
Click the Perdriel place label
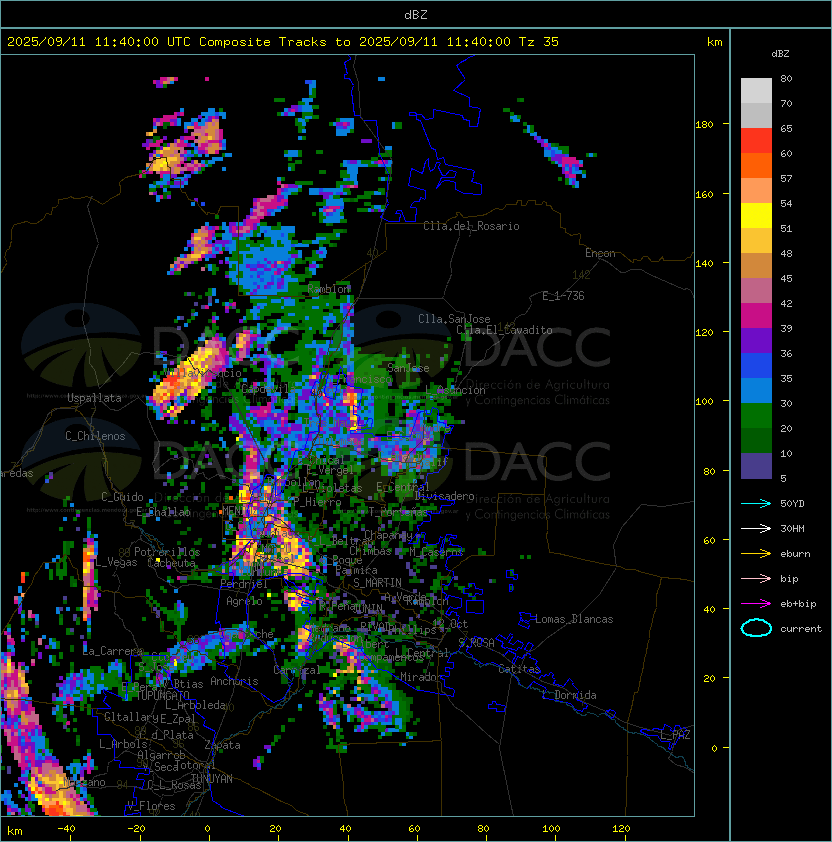click(x=243, y=584)
